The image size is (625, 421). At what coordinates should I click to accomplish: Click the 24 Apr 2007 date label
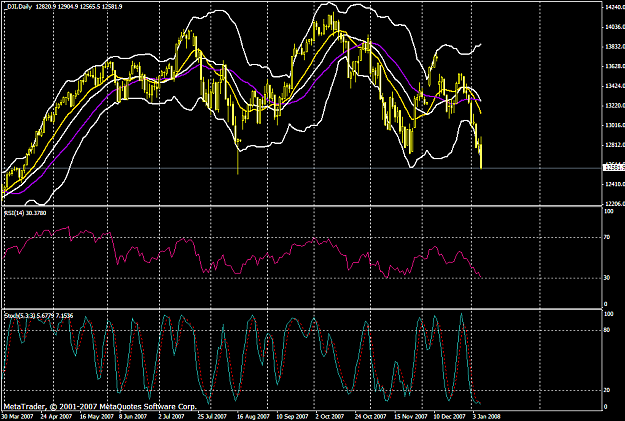(x=57, y=417)
